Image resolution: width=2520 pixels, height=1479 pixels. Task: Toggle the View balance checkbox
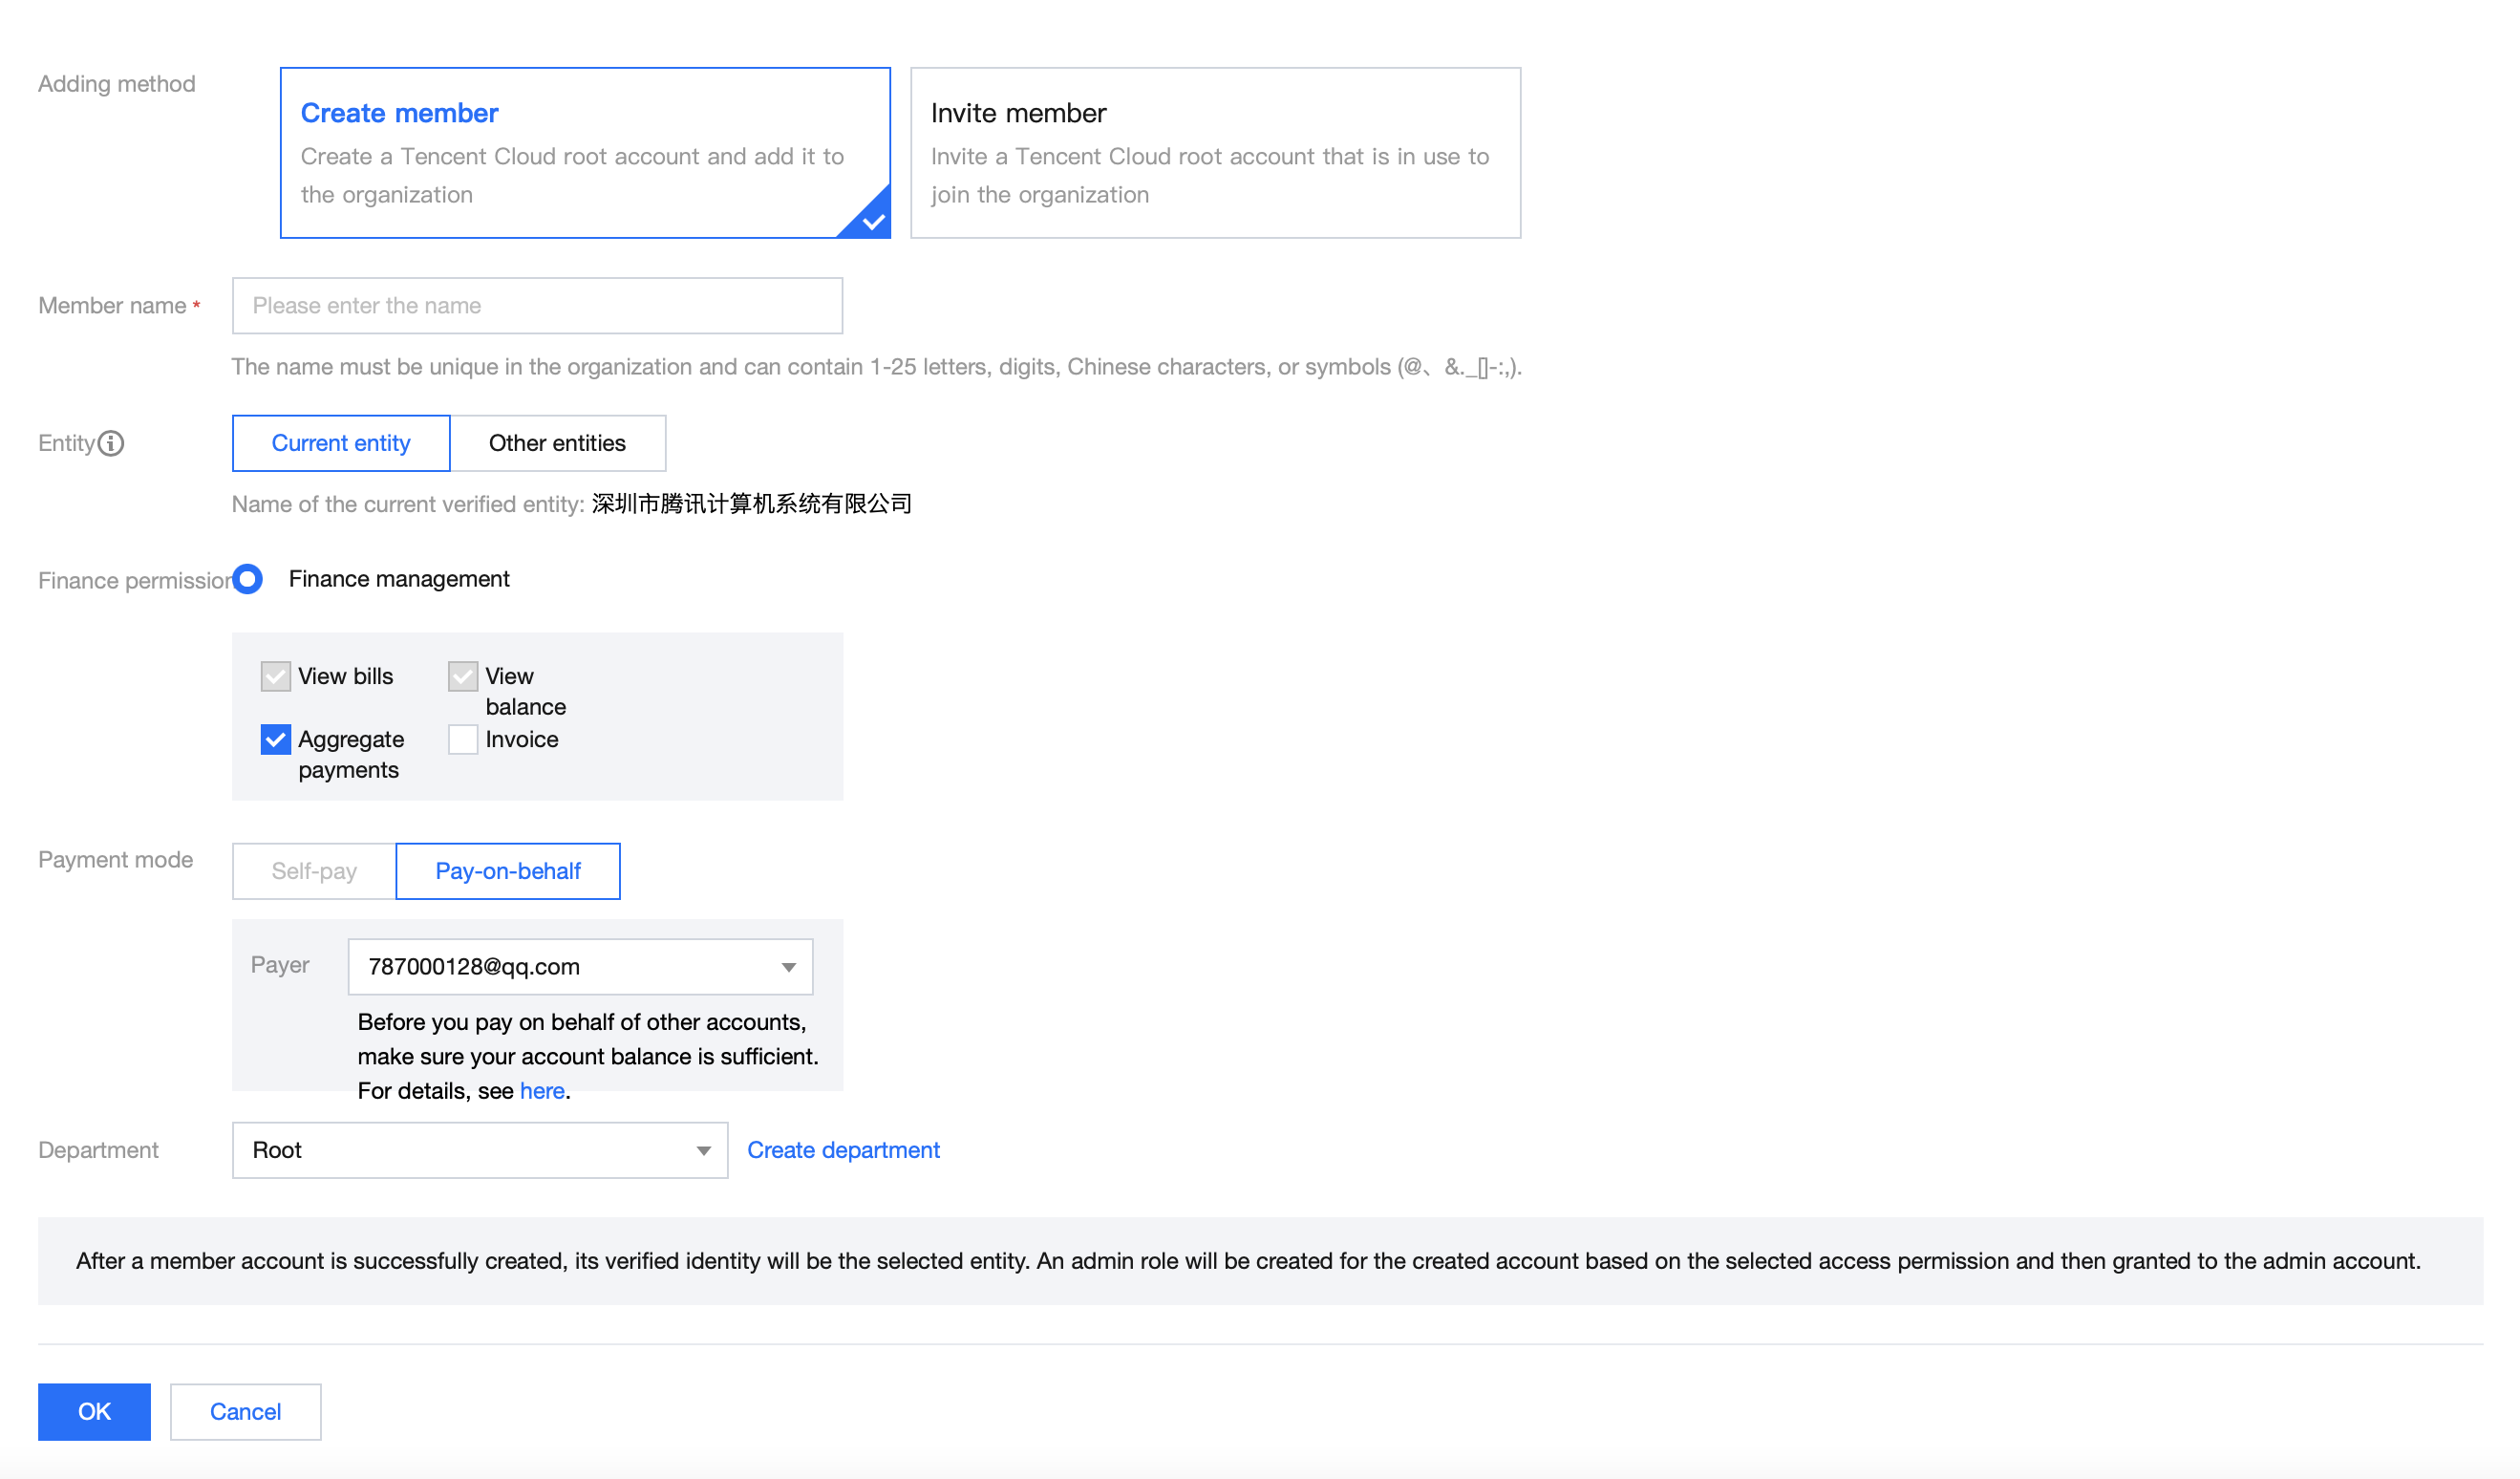pos(462,676)
